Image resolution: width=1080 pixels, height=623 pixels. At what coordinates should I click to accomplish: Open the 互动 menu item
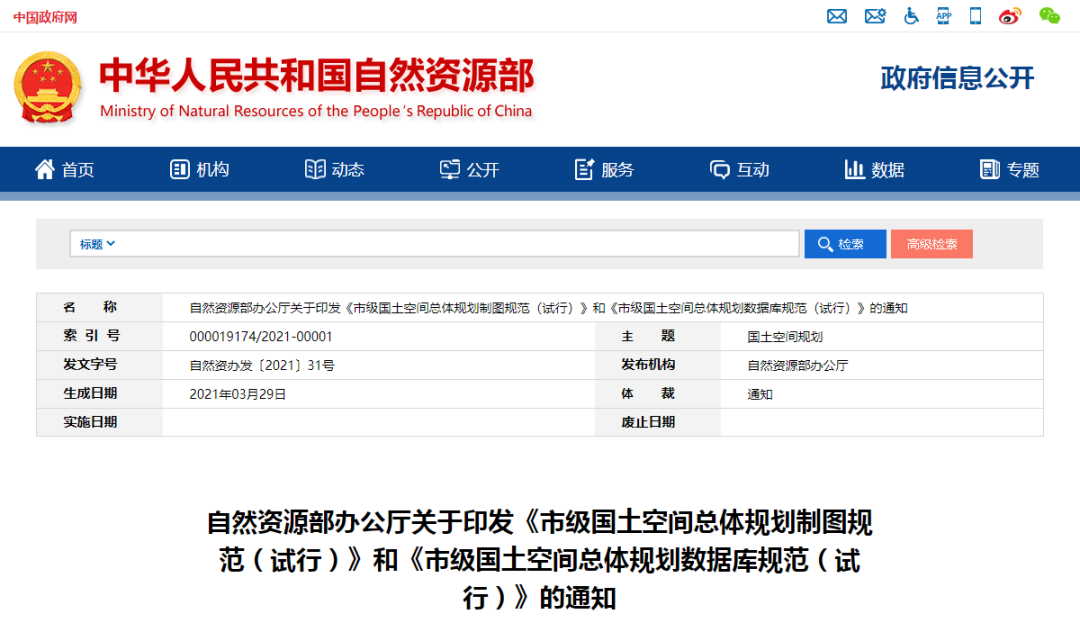[x=753, y=170]
